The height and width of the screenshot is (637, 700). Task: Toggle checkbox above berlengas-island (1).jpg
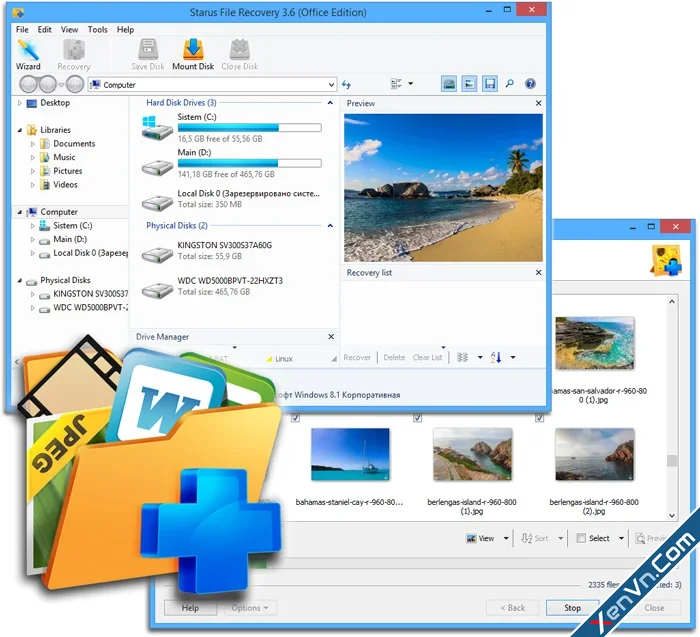(x=417, y=418)
